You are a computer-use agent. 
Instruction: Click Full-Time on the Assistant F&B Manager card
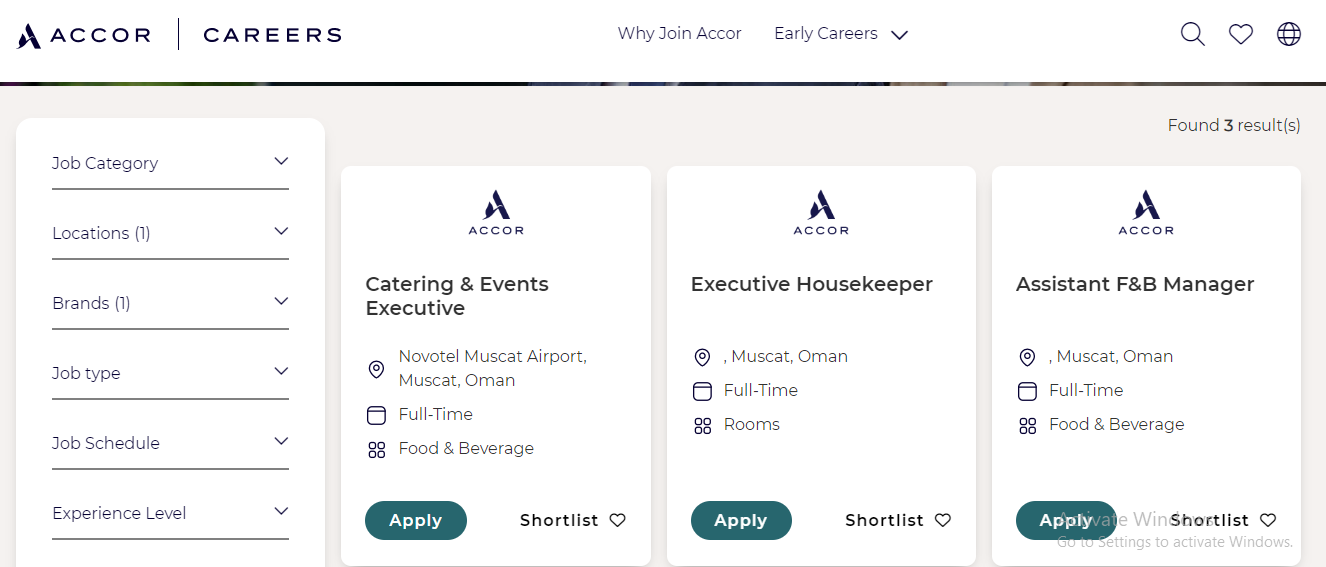point(1086,391)
